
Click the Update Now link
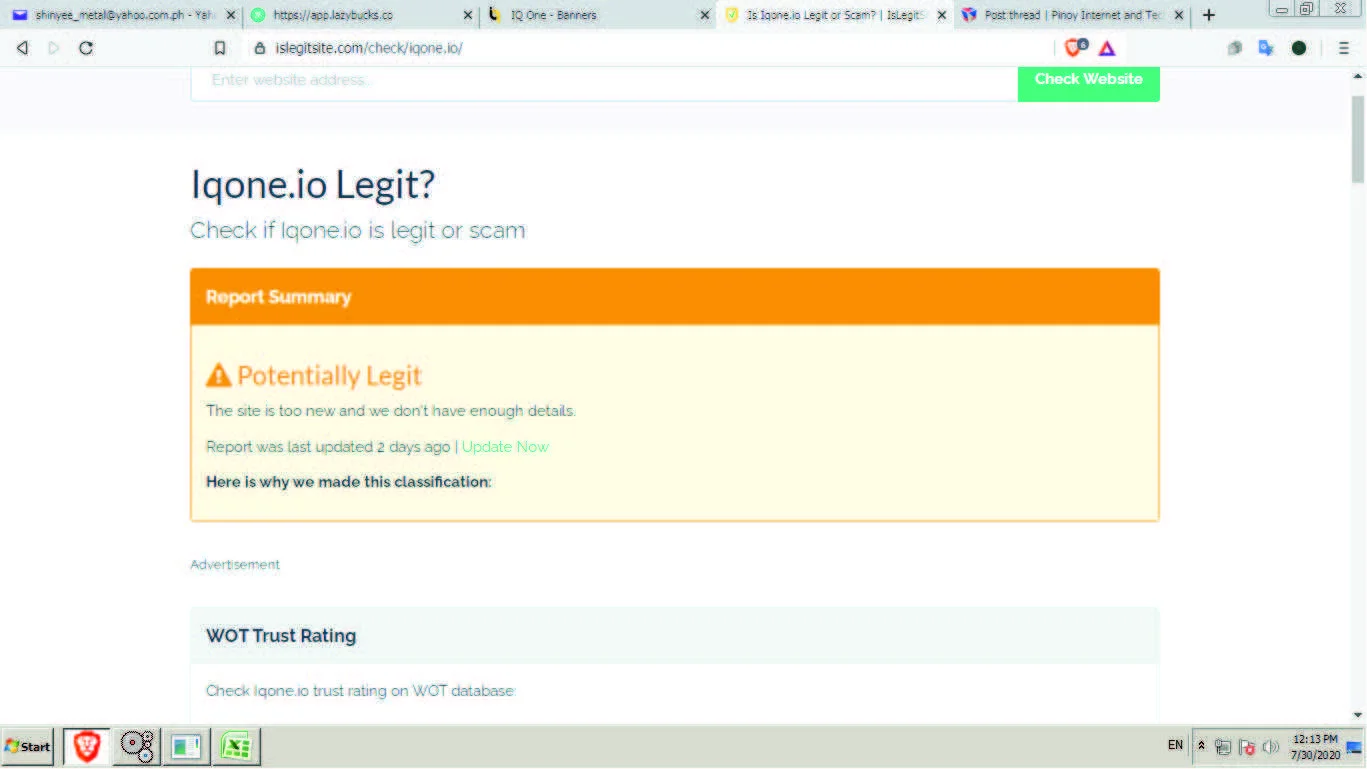[505, 447]
